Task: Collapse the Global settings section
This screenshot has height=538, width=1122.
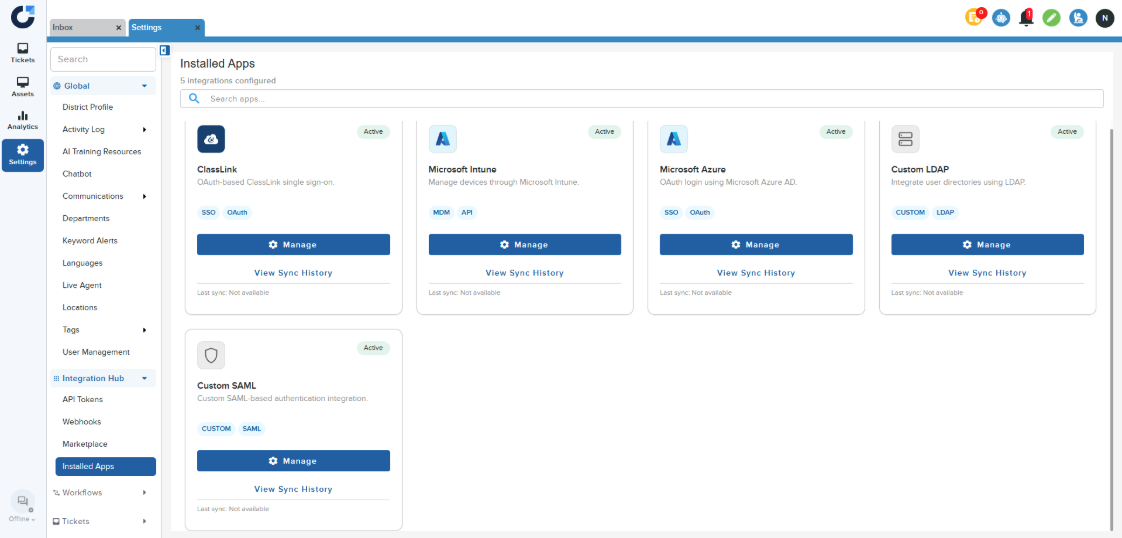Action: pyautogui.click(x=144, y=86)
